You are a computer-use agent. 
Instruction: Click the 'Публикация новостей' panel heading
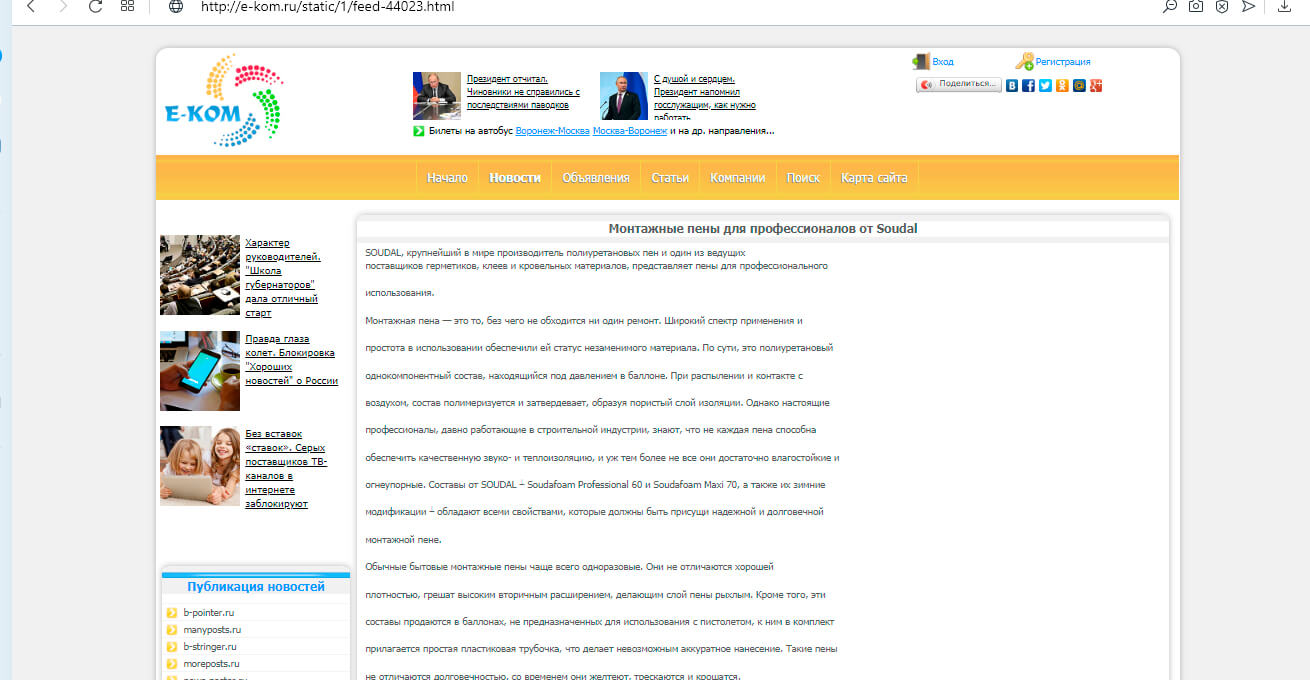[x=256, y=587]
